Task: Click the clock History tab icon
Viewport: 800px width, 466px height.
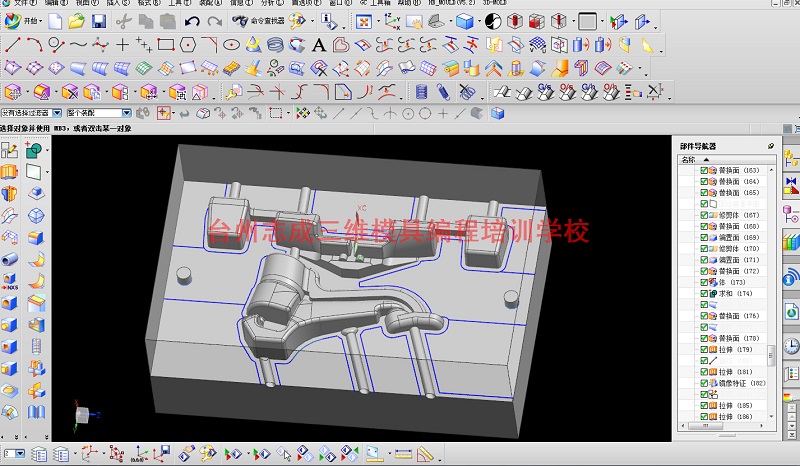Action: point(791,347)
